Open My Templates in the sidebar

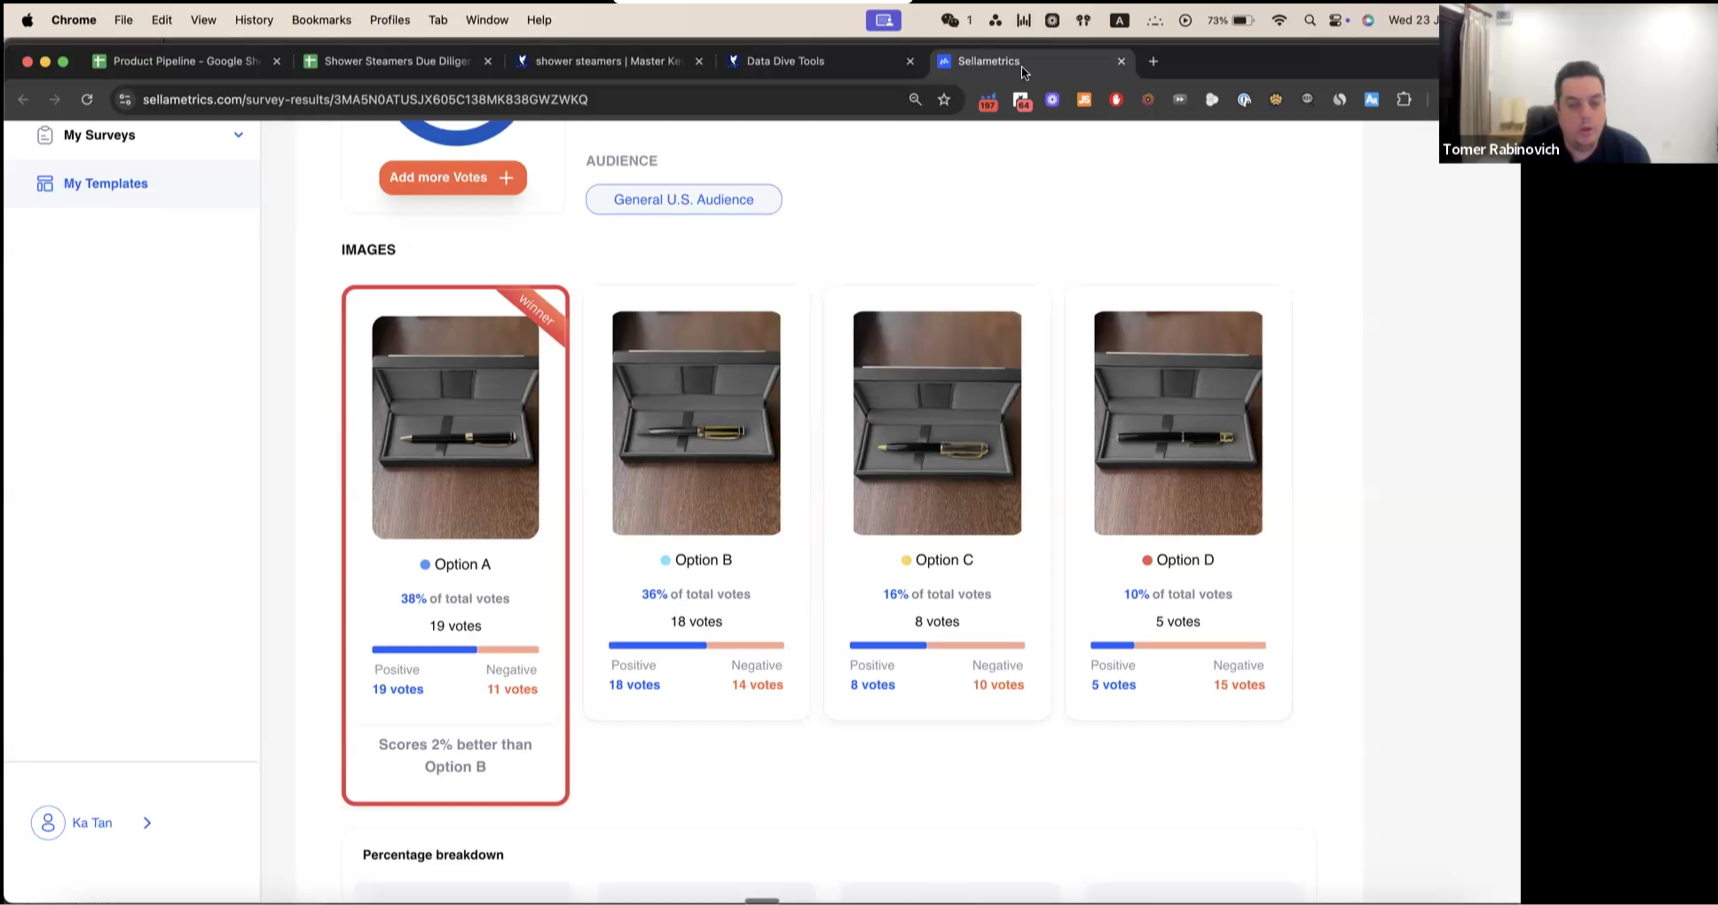[132, 184]
